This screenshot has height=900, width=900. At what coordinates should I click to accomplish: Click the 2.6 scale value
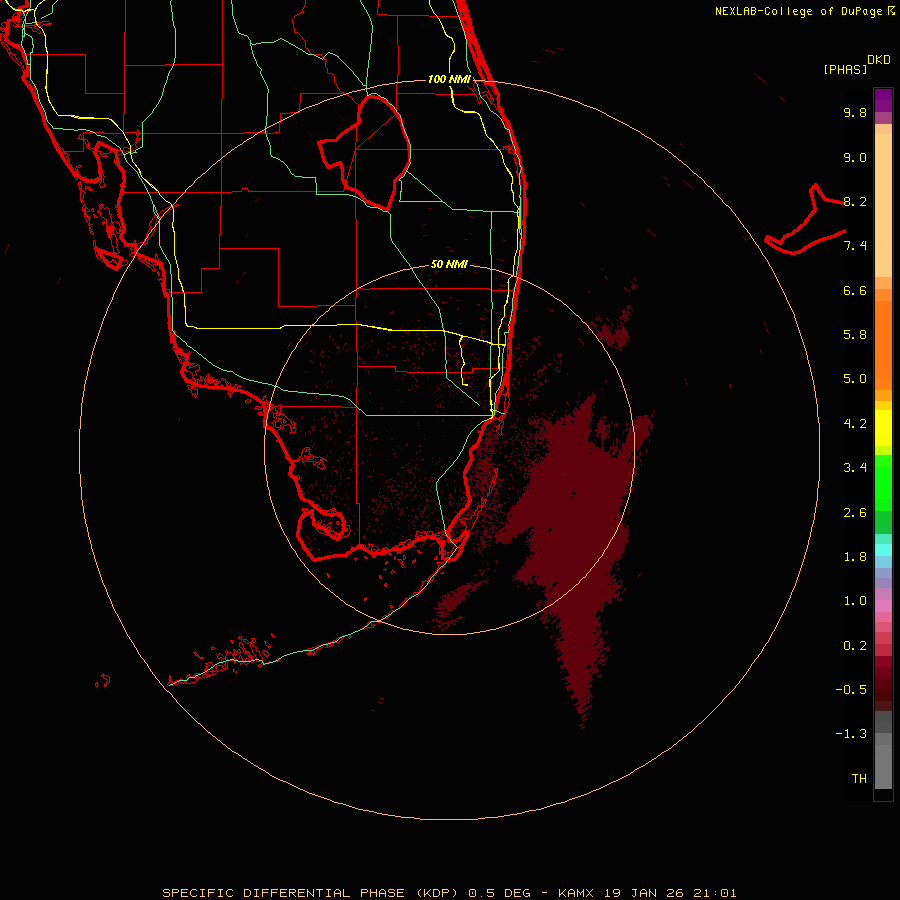point(855,513)
